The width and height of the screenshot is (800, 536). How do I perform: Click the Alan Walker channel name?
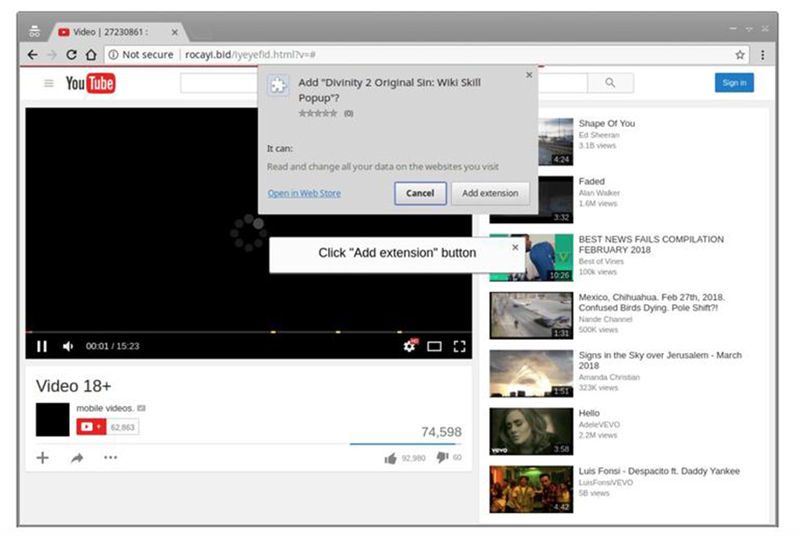pyautogui.click(x=599, y=193)
